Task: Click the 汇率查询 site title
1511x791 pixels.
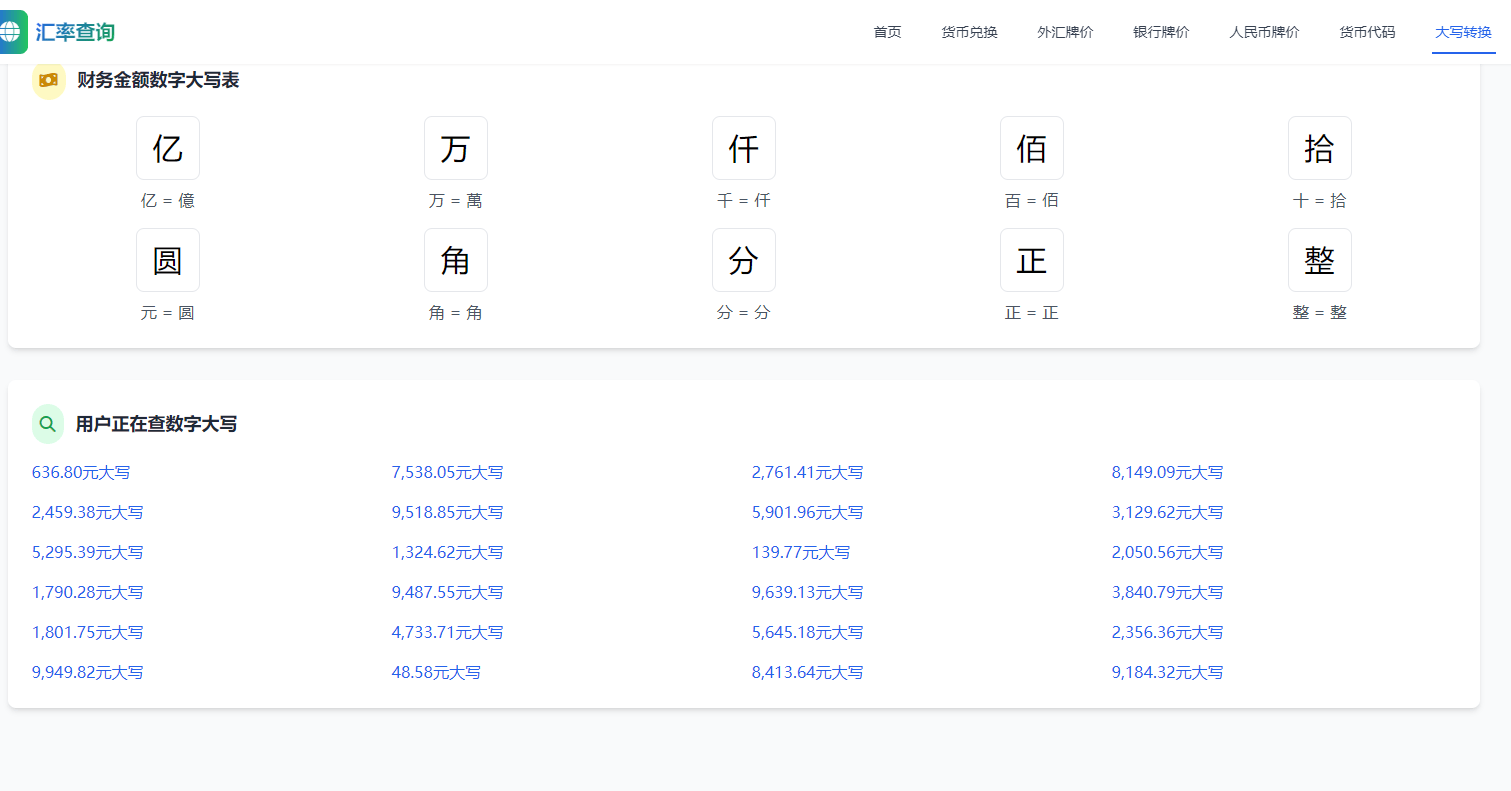Action: tap(75, 32)
